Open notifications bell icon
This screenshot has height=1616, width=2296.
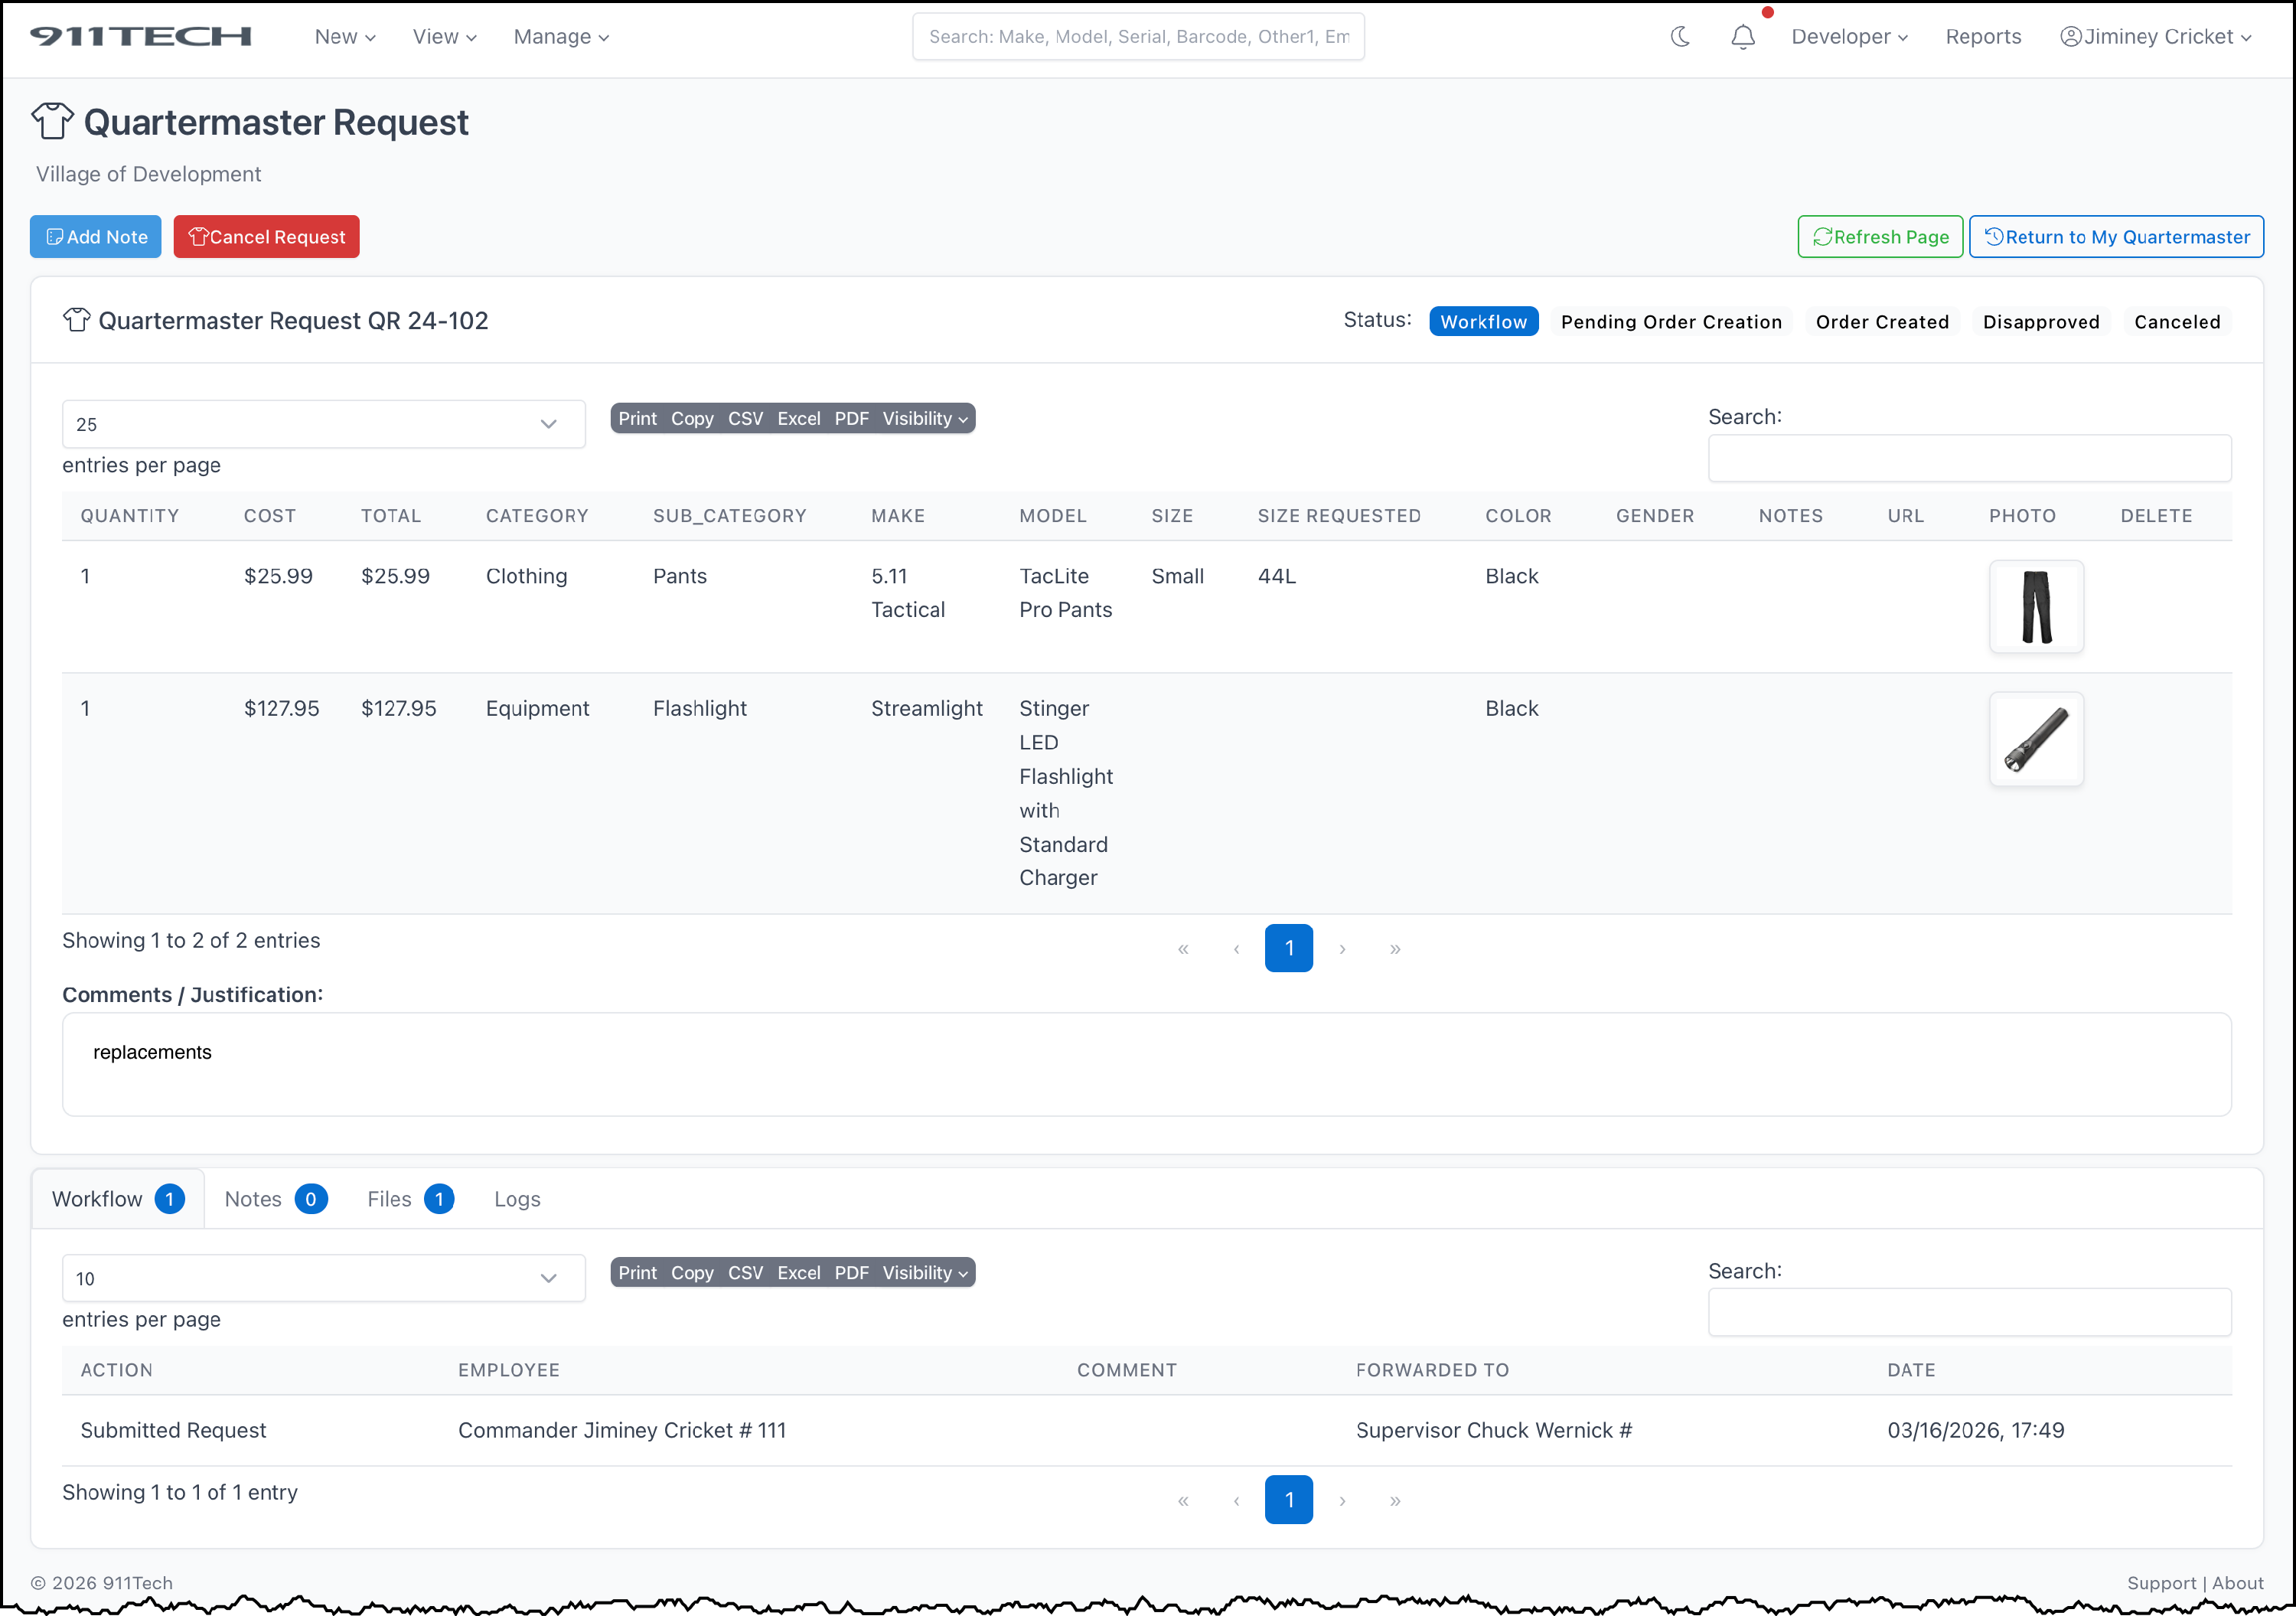1742,37
